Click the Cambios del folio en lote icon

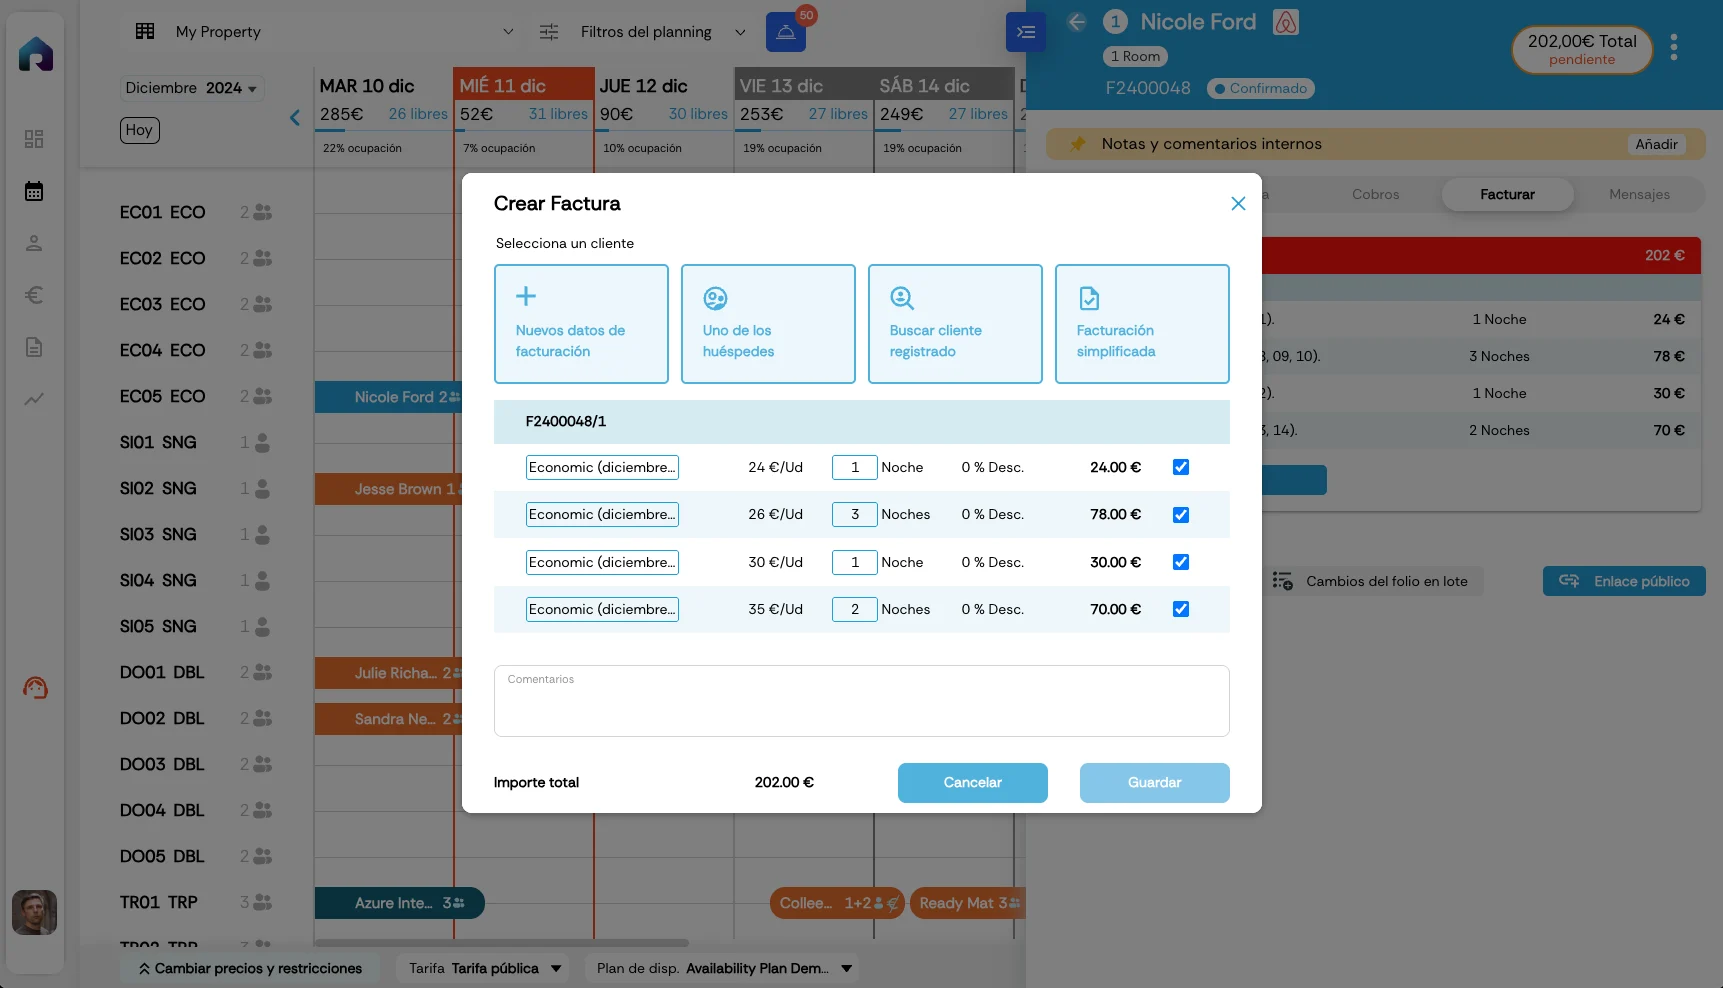click(1283, 581)
